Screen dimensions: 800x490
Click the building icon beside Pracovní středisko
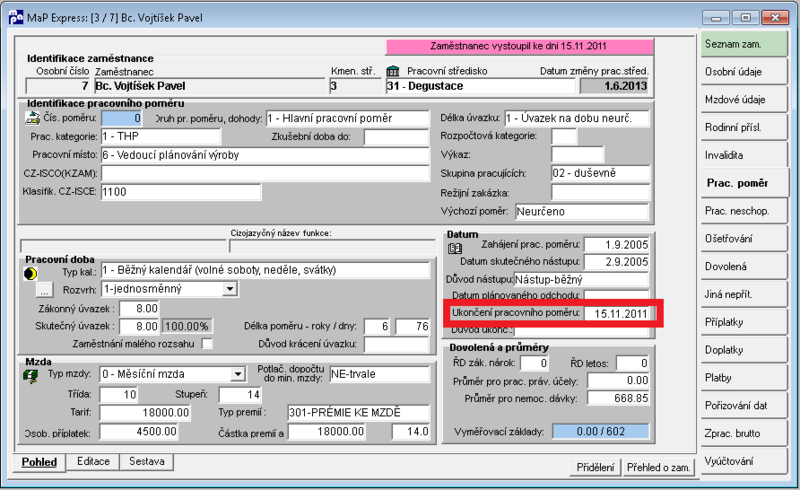tap(392, 71)
